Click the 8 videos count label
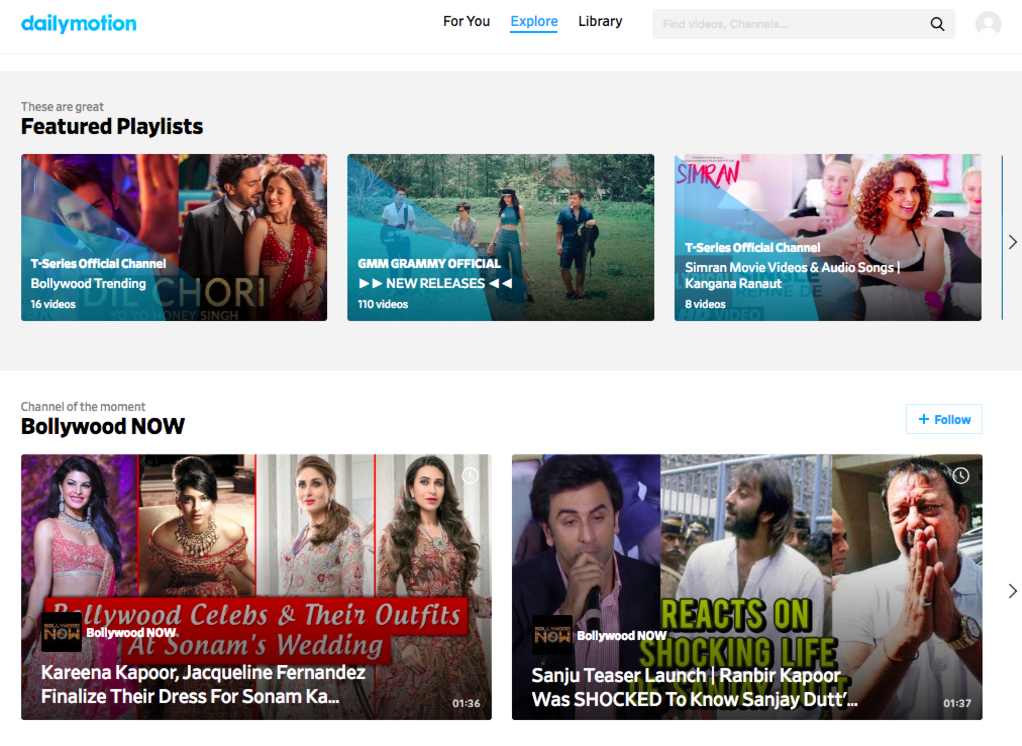Image resolution: width=1022 pixels, height=746 pixels. coord(705,304)
